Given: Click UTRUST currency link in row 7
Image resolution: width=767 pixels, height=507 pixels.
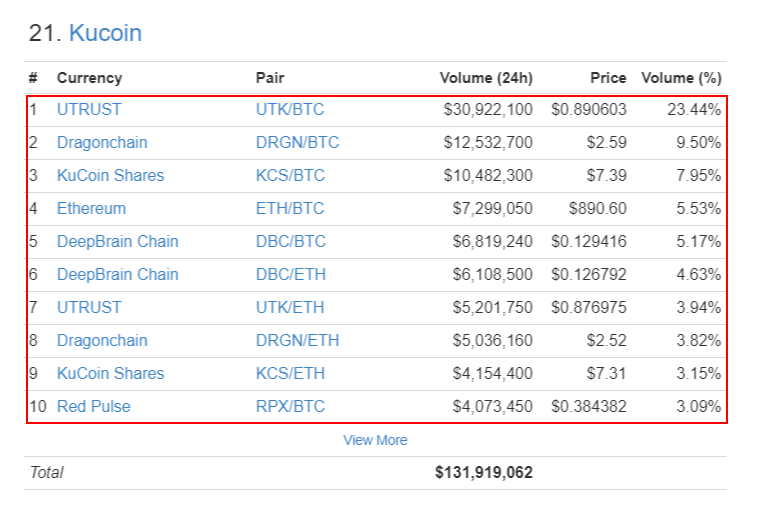Looking at the screenshot, I should (x=89, y=307).
